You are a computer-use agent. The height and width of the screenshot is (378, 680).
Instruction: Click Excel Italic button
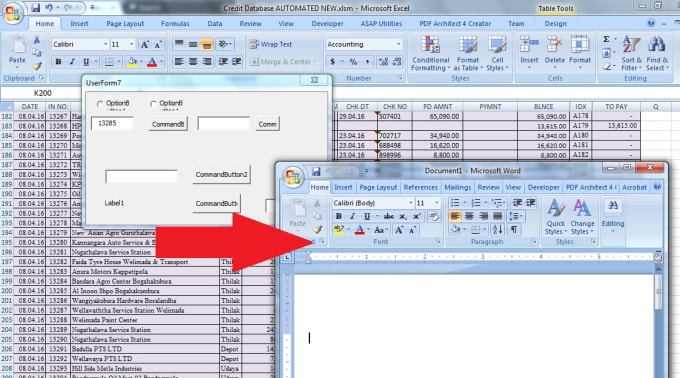coord(72,62)
